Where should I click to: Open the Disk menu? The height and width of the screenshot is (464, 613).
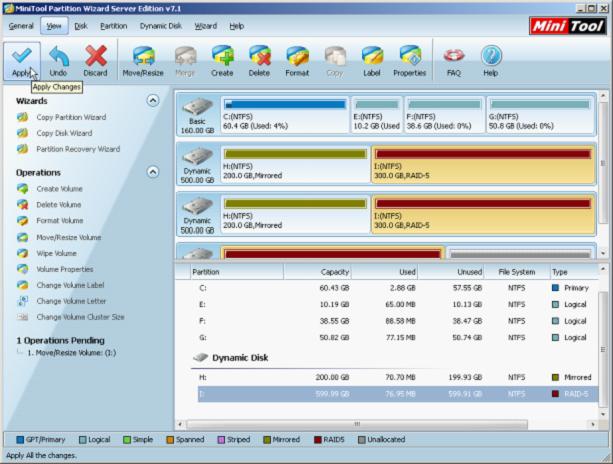coord(81,26)
